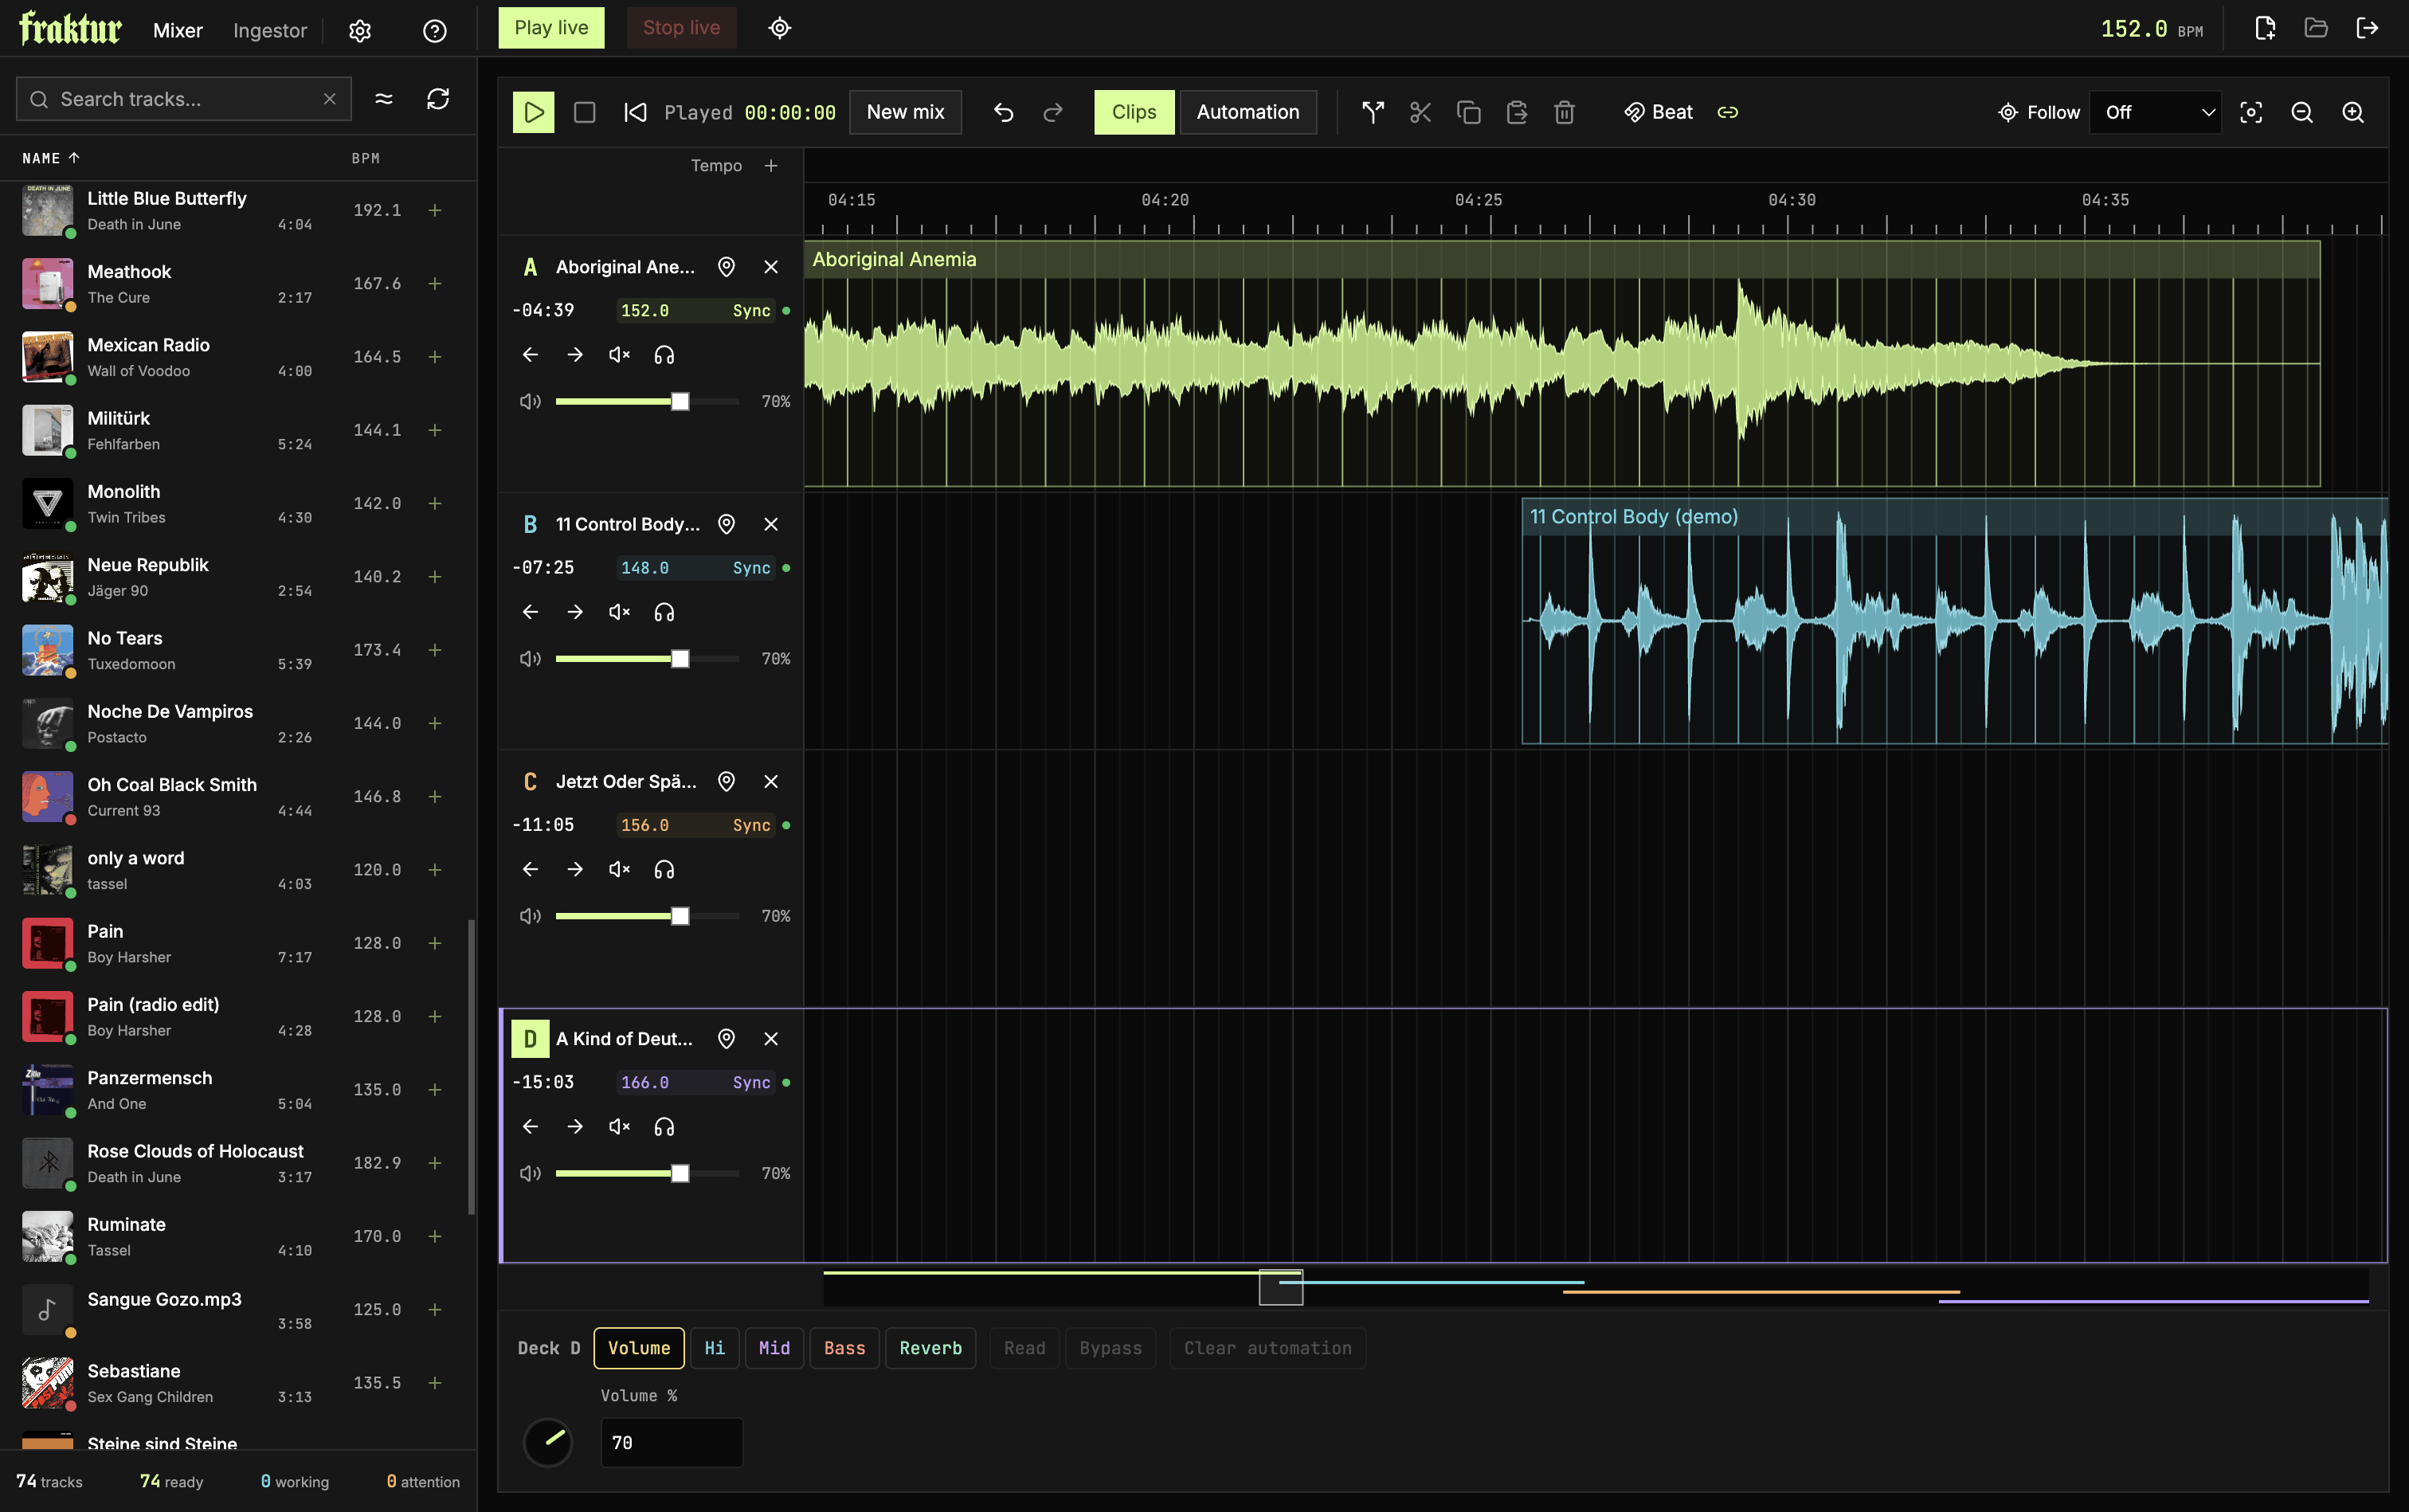Click the similarity wave sort icon
The width and height of the screenshot is (2409, 1512).
coord(384,99)
